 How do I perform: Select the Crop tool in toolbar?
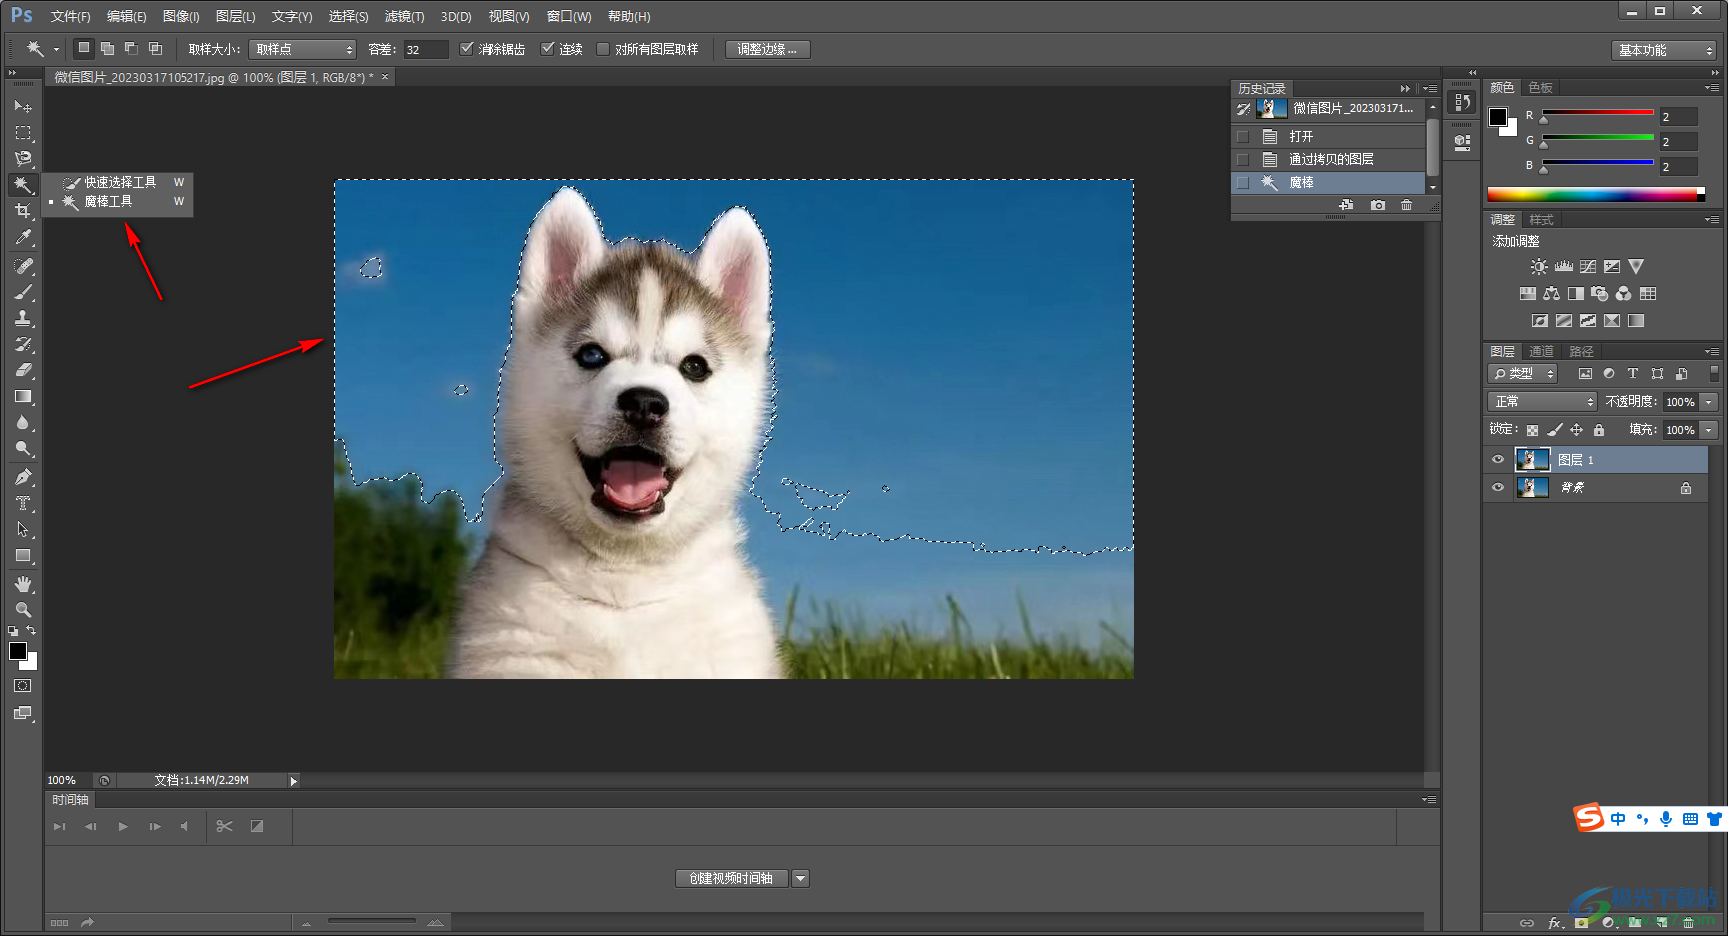point(22,211)
